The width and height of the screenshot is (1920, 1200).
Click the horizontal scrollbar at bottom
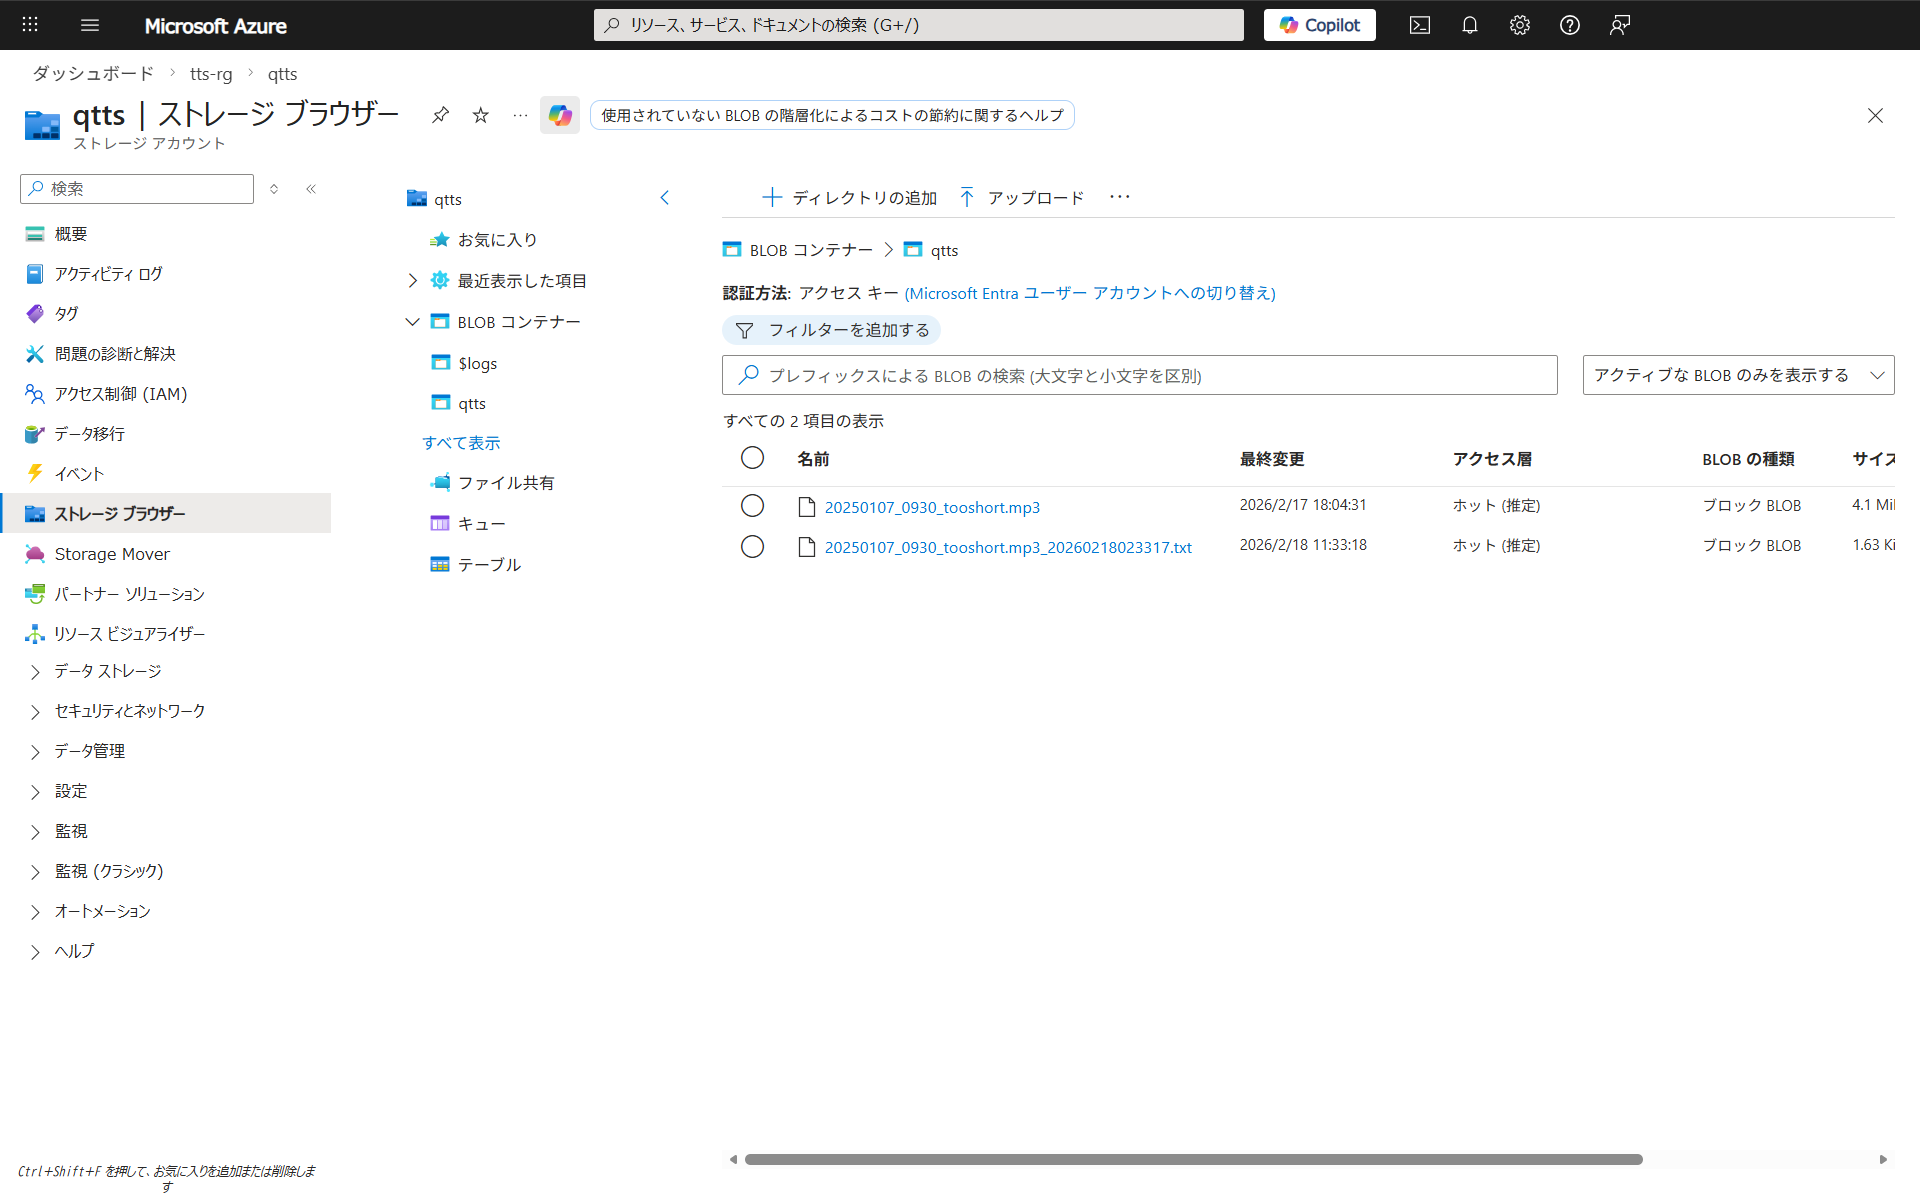coord(1193,1159)
